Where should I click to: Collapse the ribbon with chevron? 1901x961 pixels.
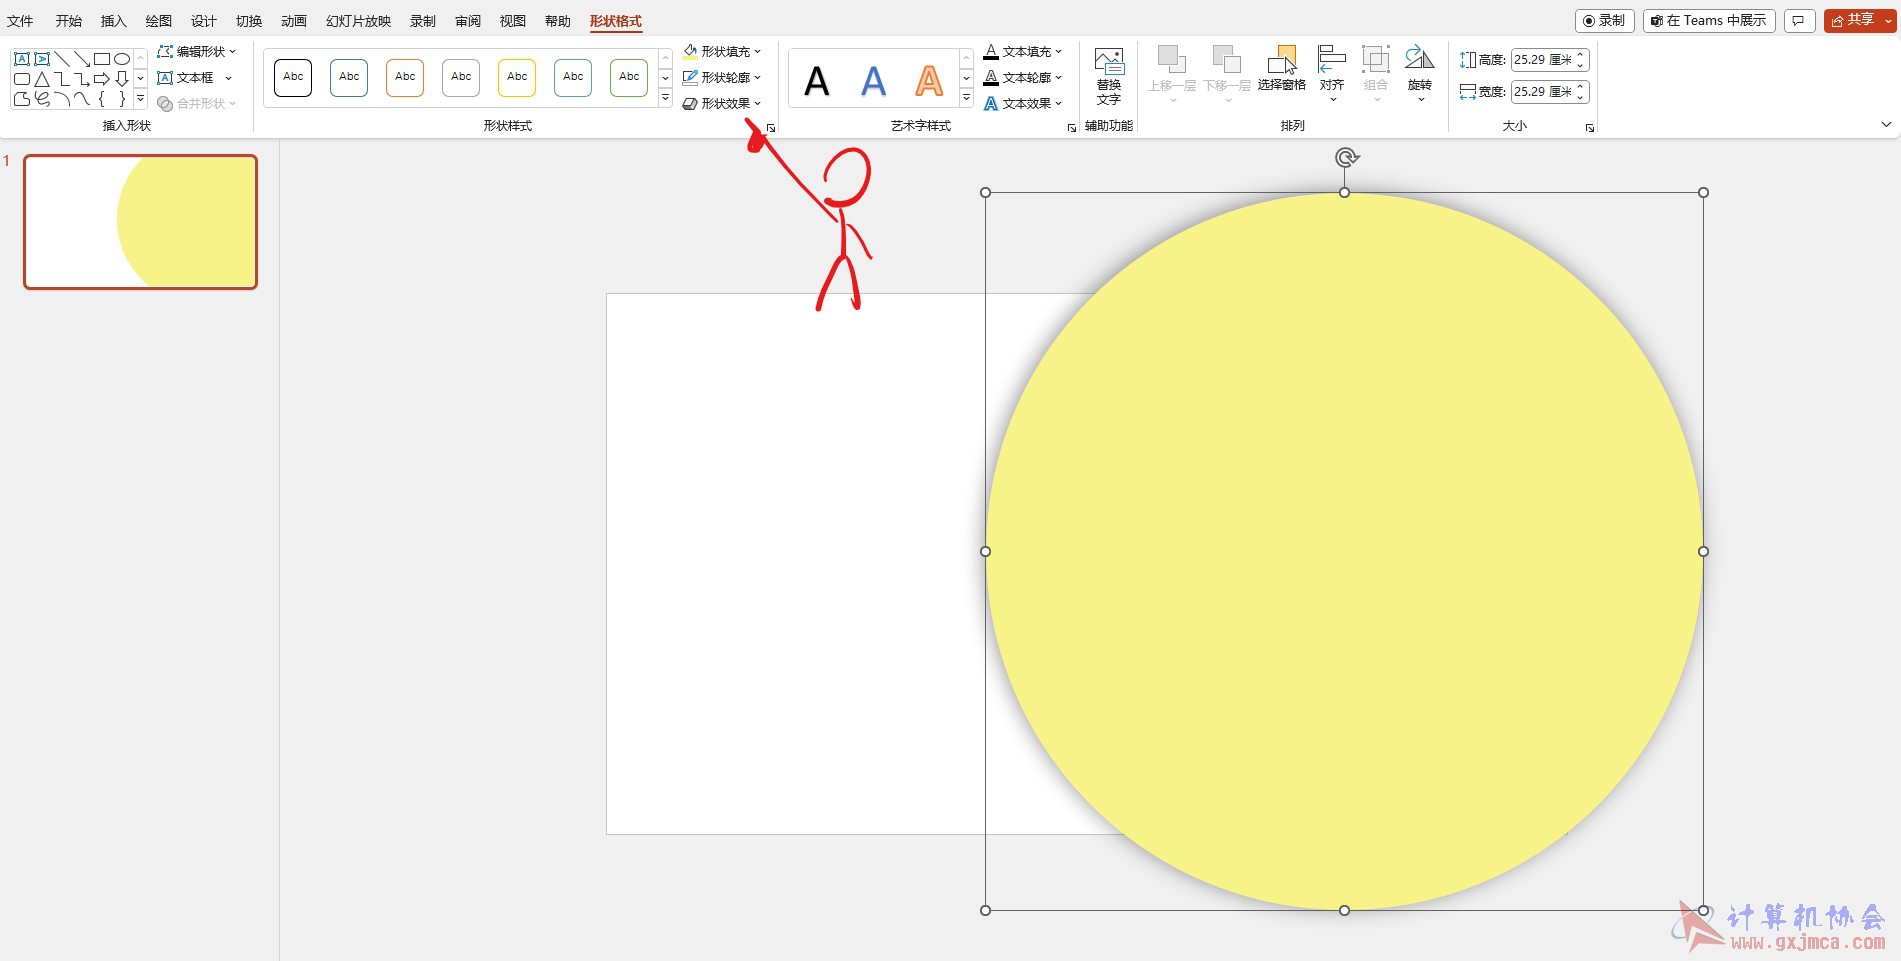(1886, 125)
